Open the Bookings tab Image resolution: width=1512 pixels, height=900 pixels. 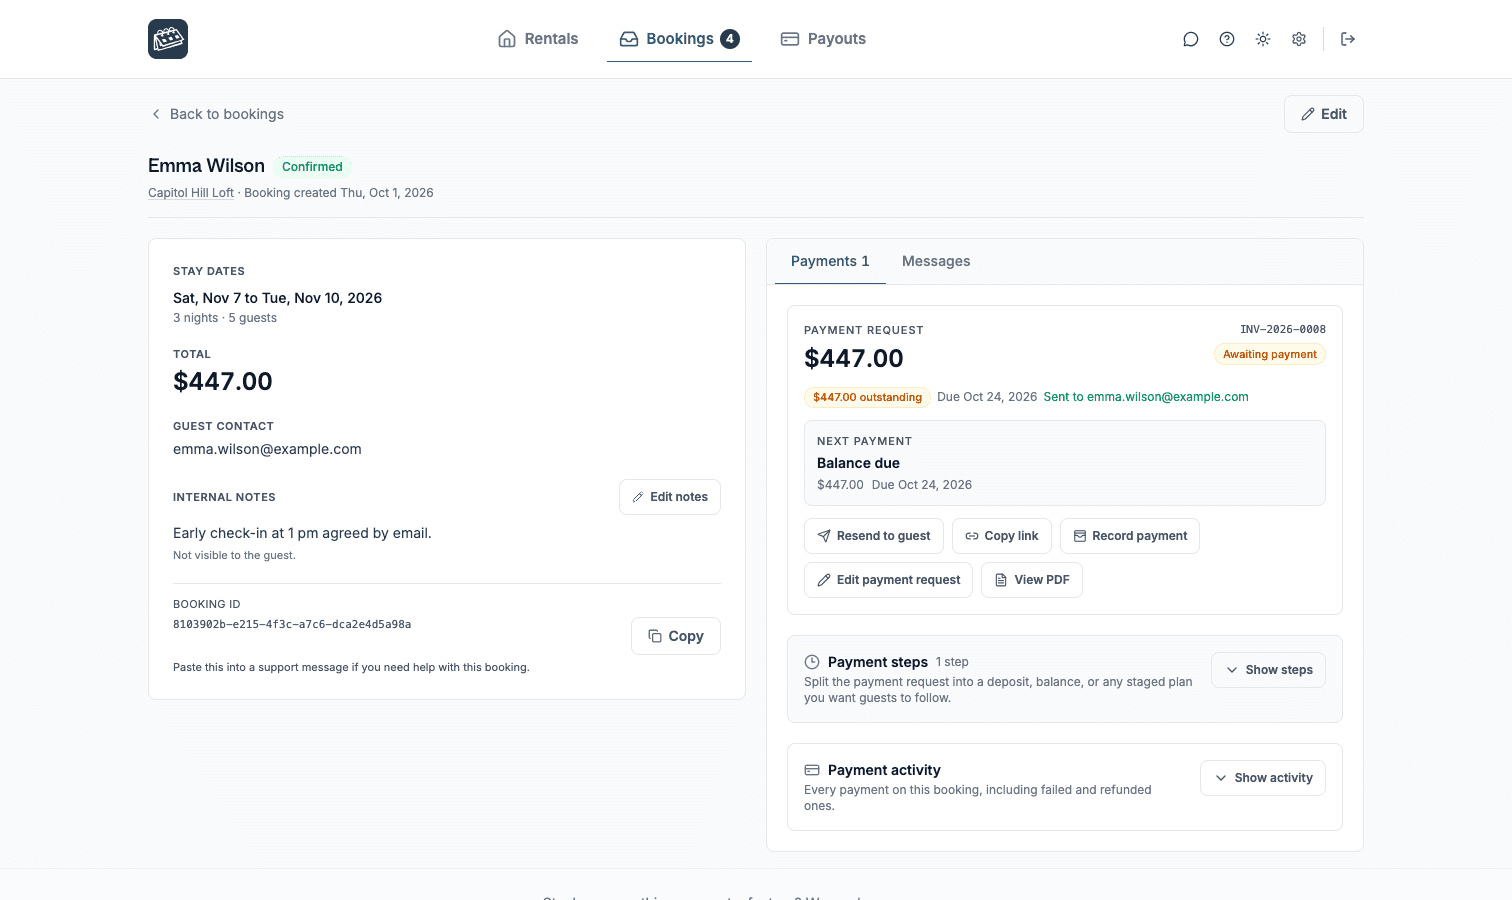click(x=679, y=39)
